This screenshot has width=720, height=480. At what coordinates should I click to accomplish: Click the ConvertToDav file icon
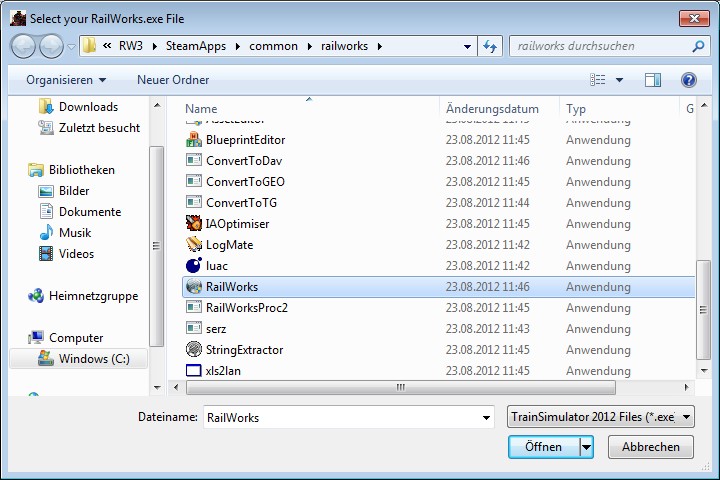coord(194,160)
